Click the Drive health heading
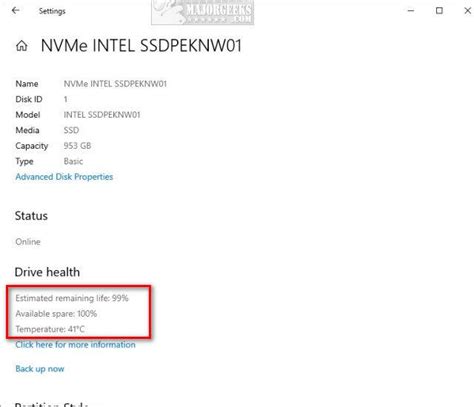Viewport: 474px width, 407px height. [47, 272]
